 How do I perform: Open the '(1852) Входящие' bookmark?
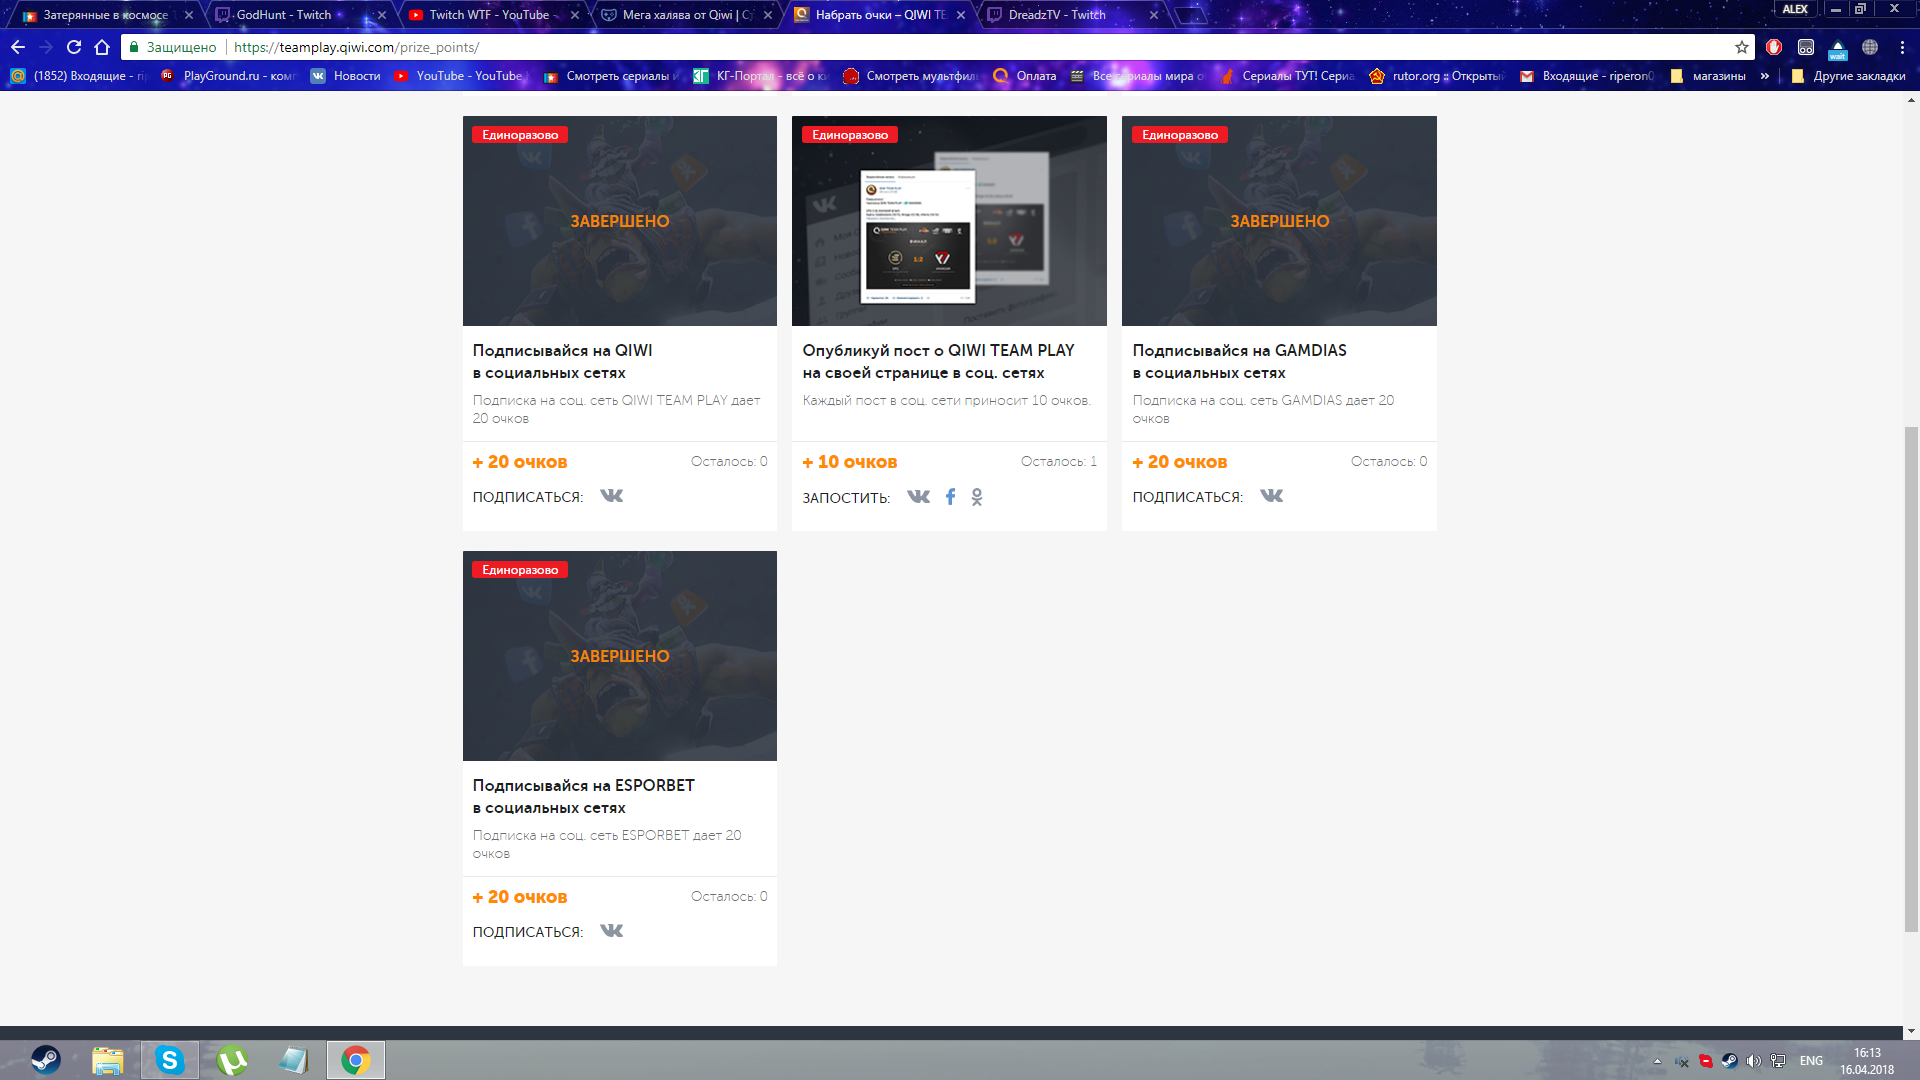79,76
